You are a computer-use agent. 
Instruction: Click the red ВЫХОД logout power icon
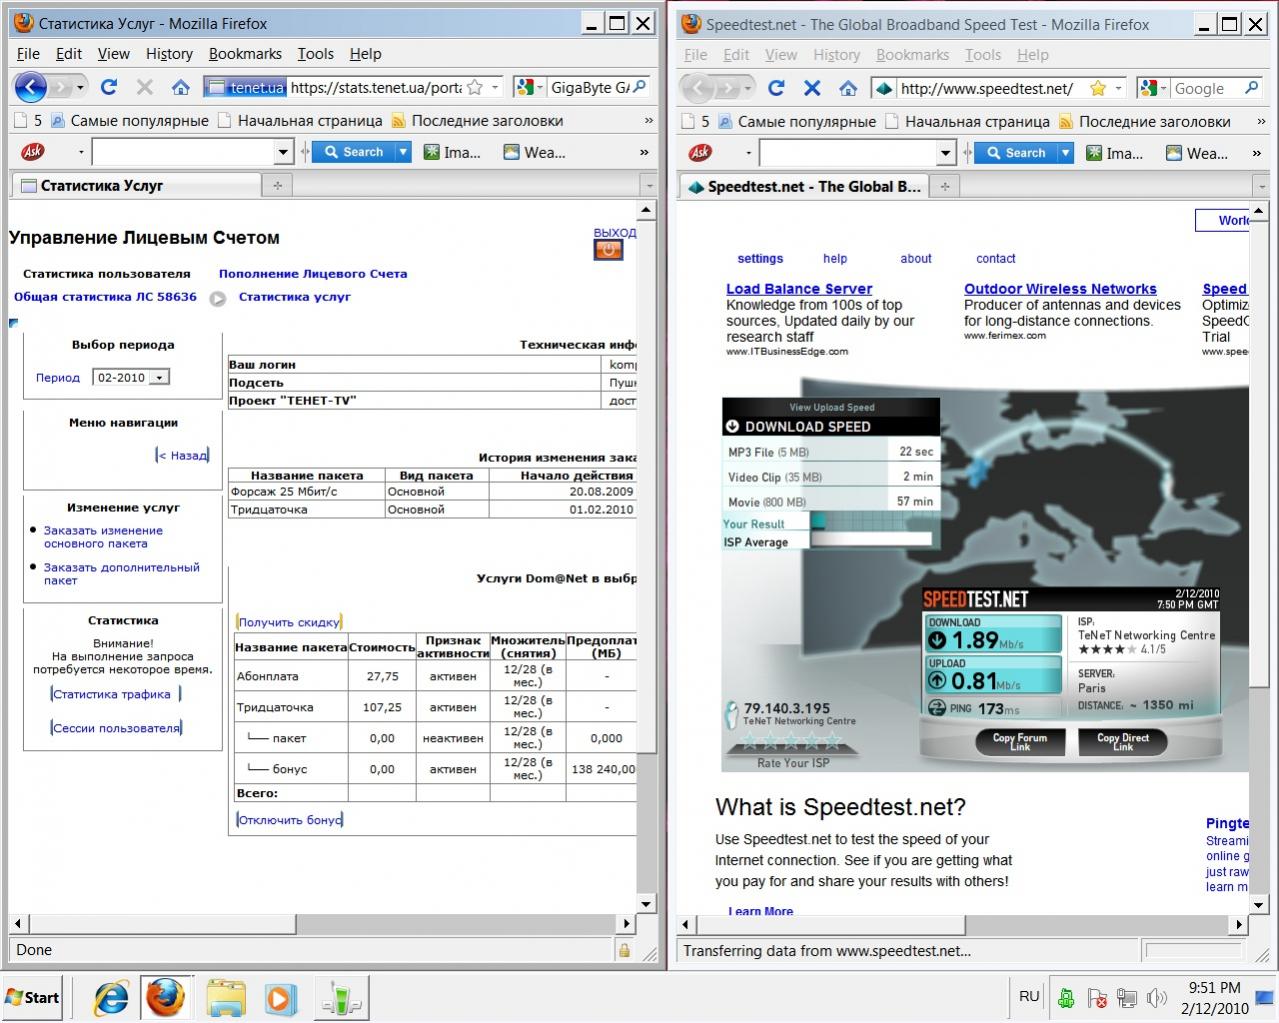608,250
